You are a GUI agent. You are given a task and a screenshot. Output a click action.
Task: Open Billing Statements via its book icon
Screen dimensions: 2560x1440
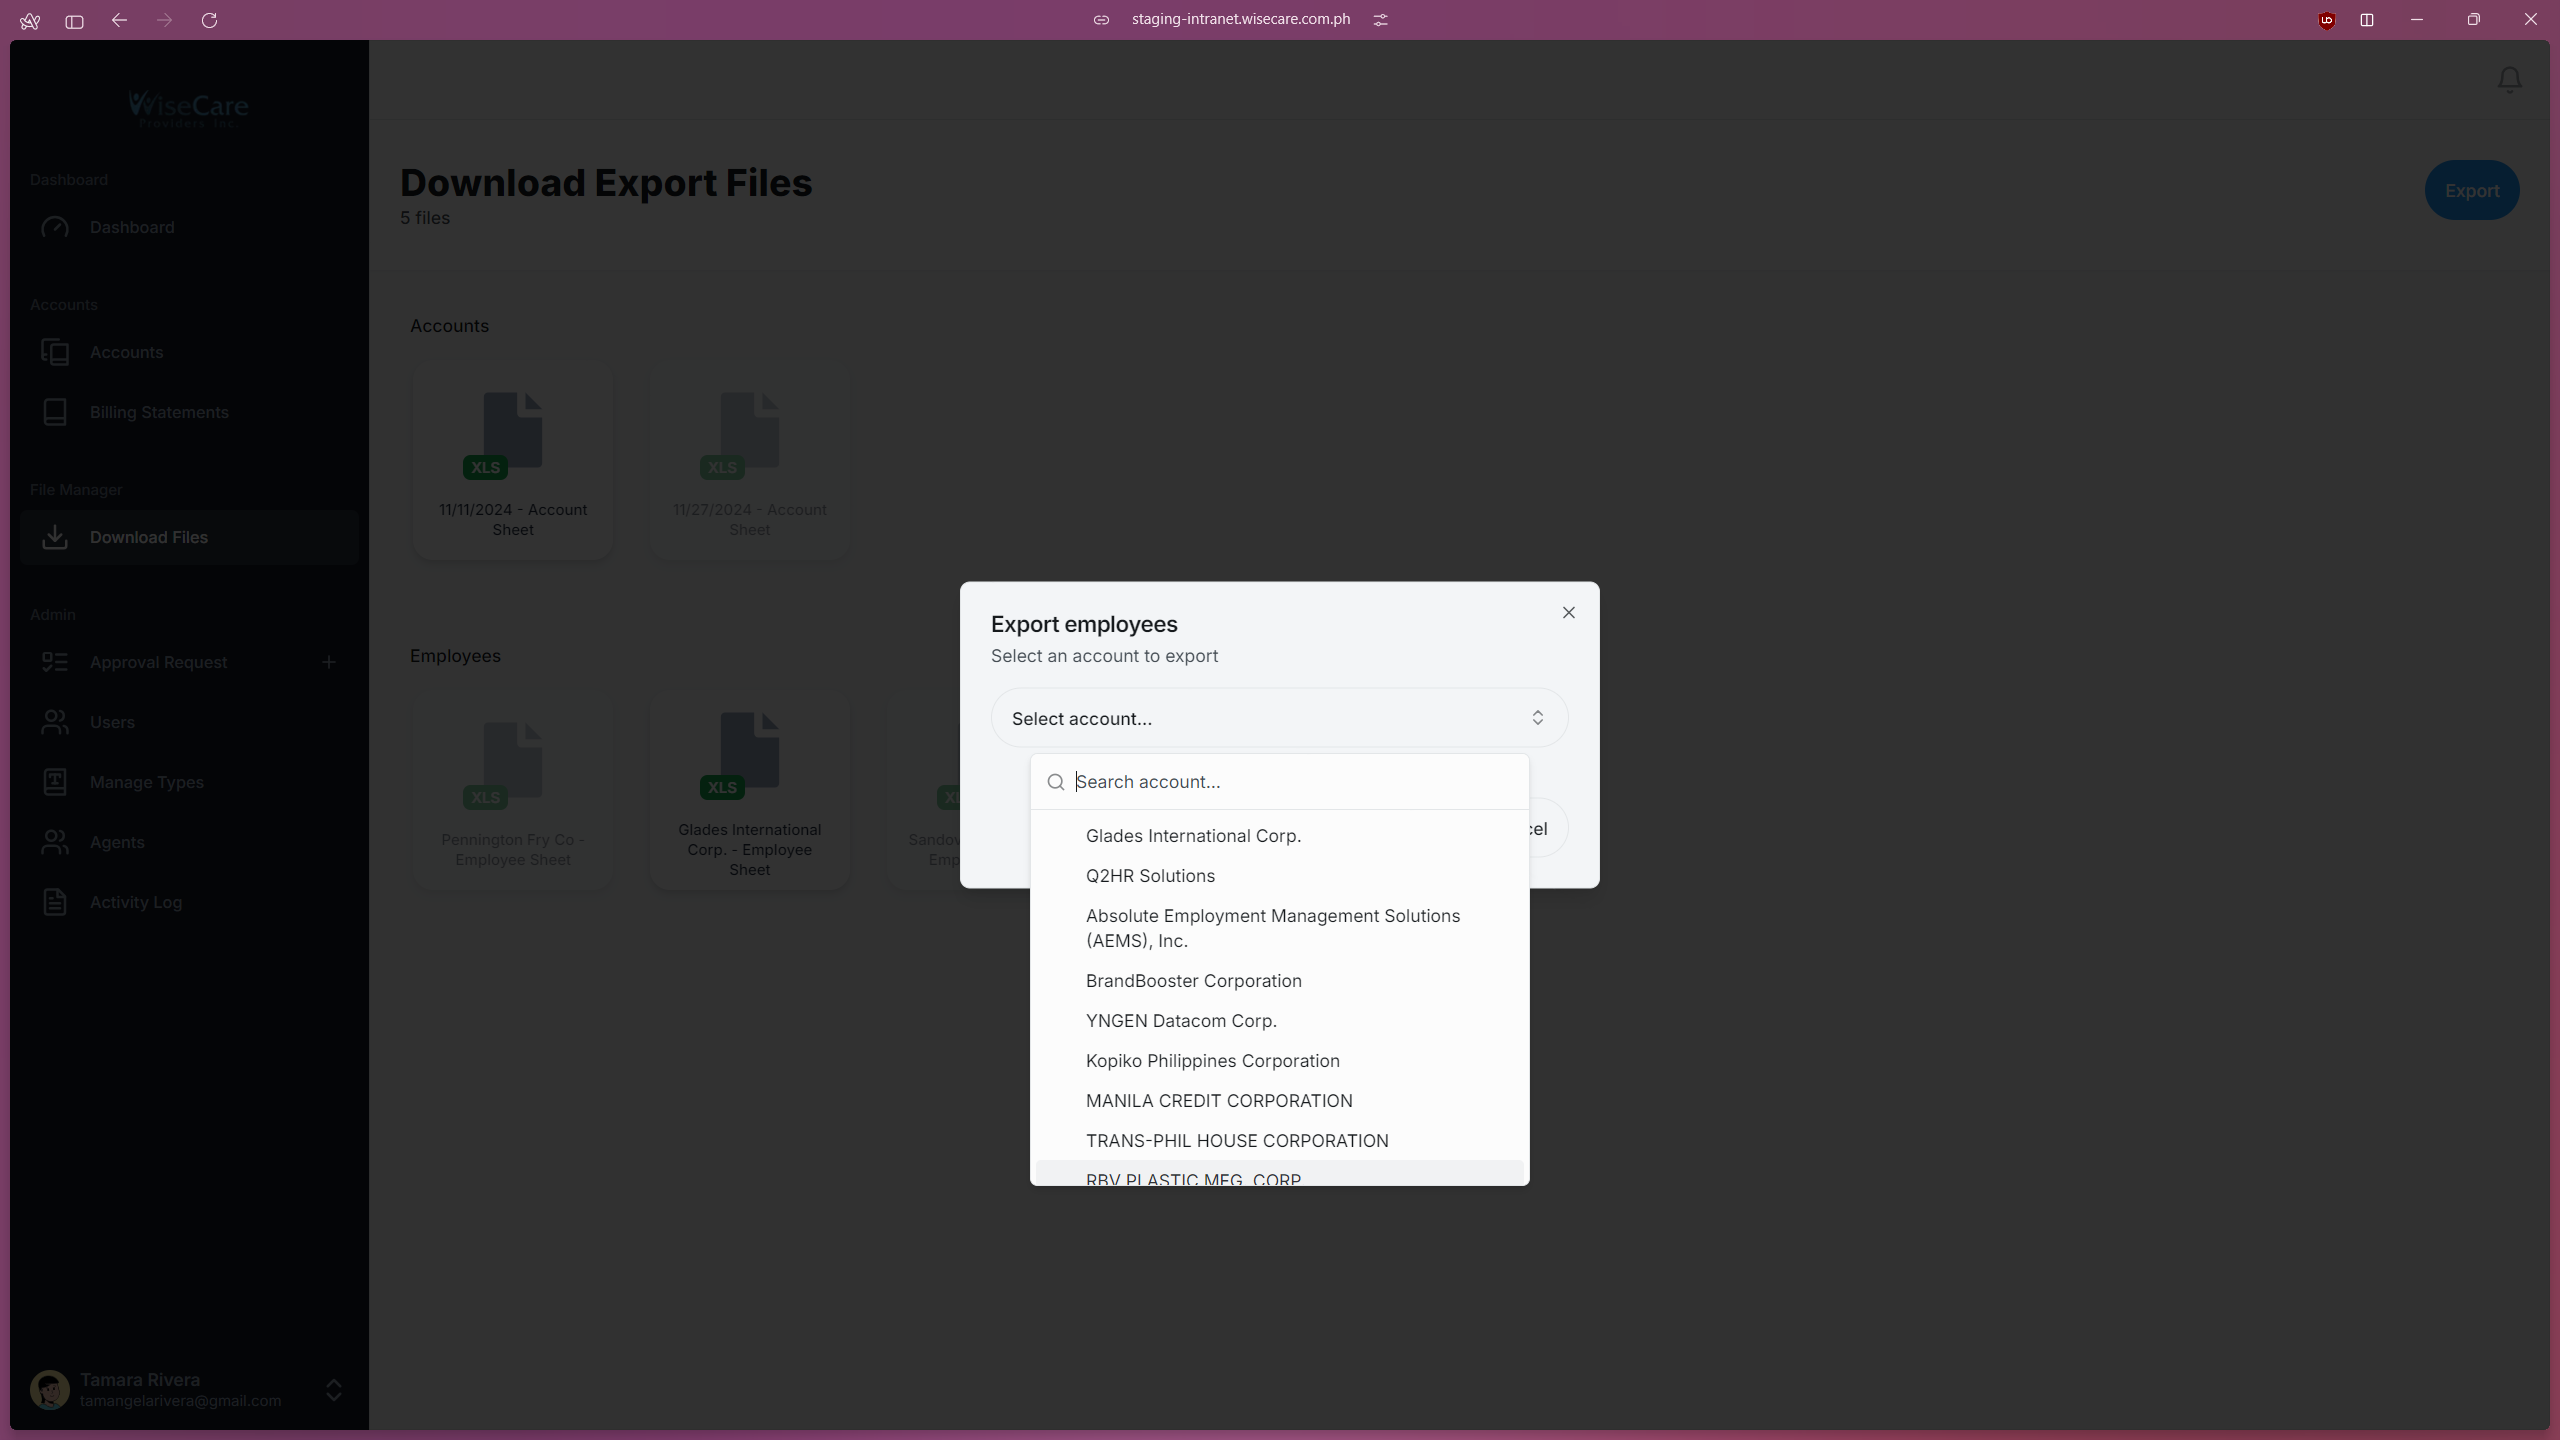pos(56,412)
